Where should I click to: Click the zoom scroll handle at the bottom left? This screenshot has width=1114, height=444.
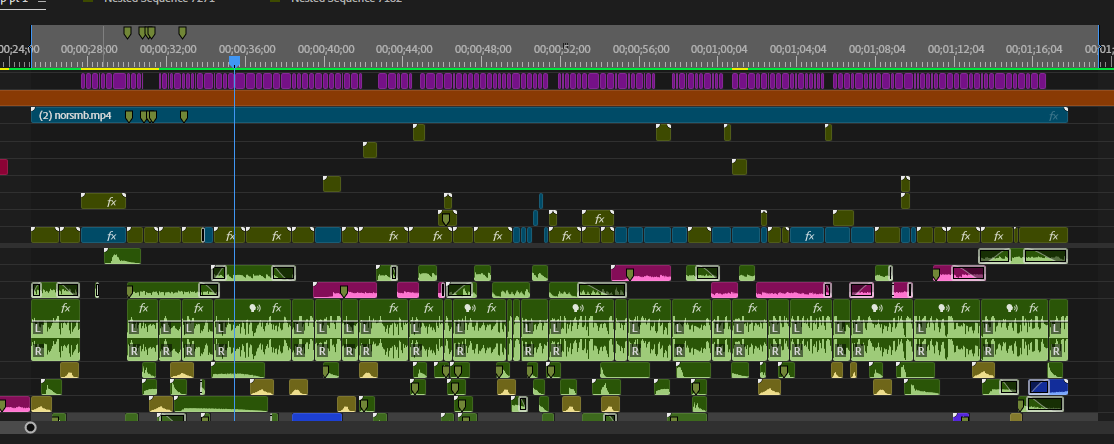point(30,427)
